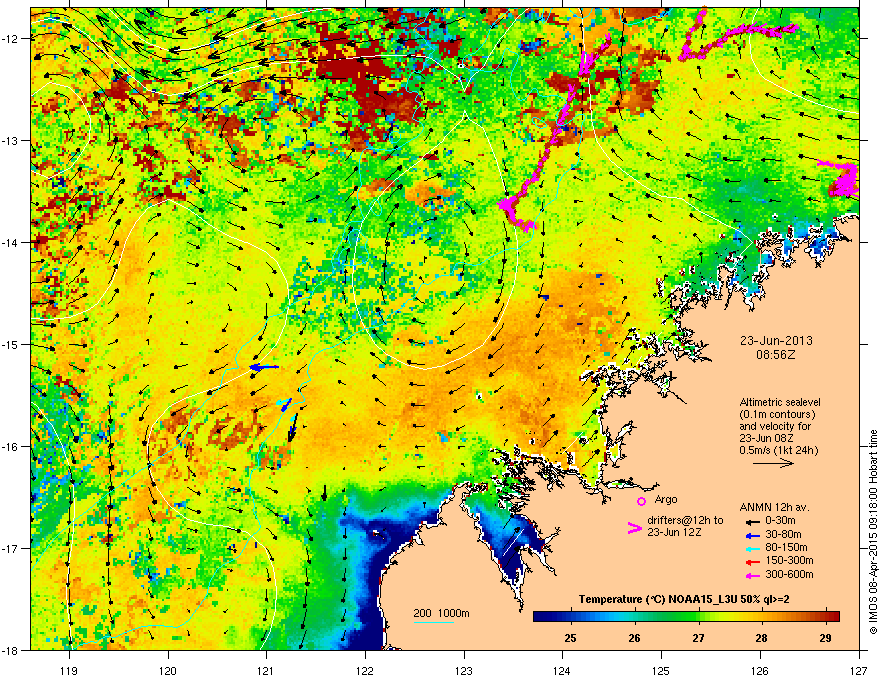Image resolution: width=880 pixels, height=680 pixels.
Task: Click the '(0.1m contours)' caption line
Action: click(777, 414)
